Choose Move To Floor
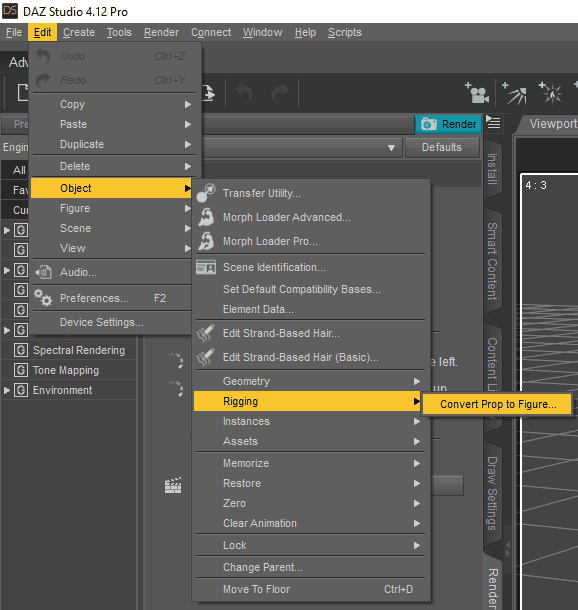The width and height of the screenshot is (578, 610). 310,589
